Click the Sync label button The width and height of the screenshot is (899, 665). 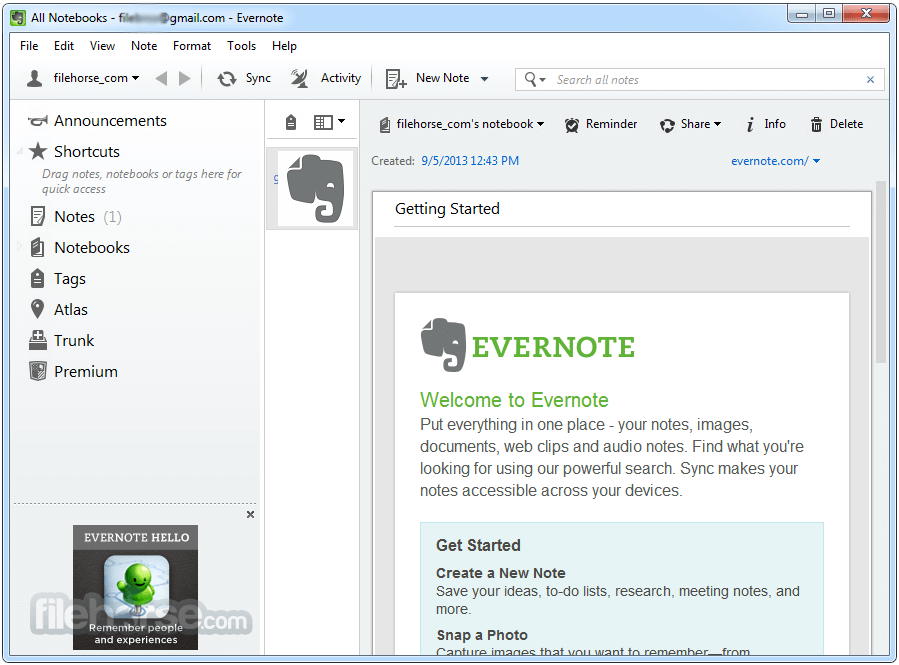(x=258, y=78)
